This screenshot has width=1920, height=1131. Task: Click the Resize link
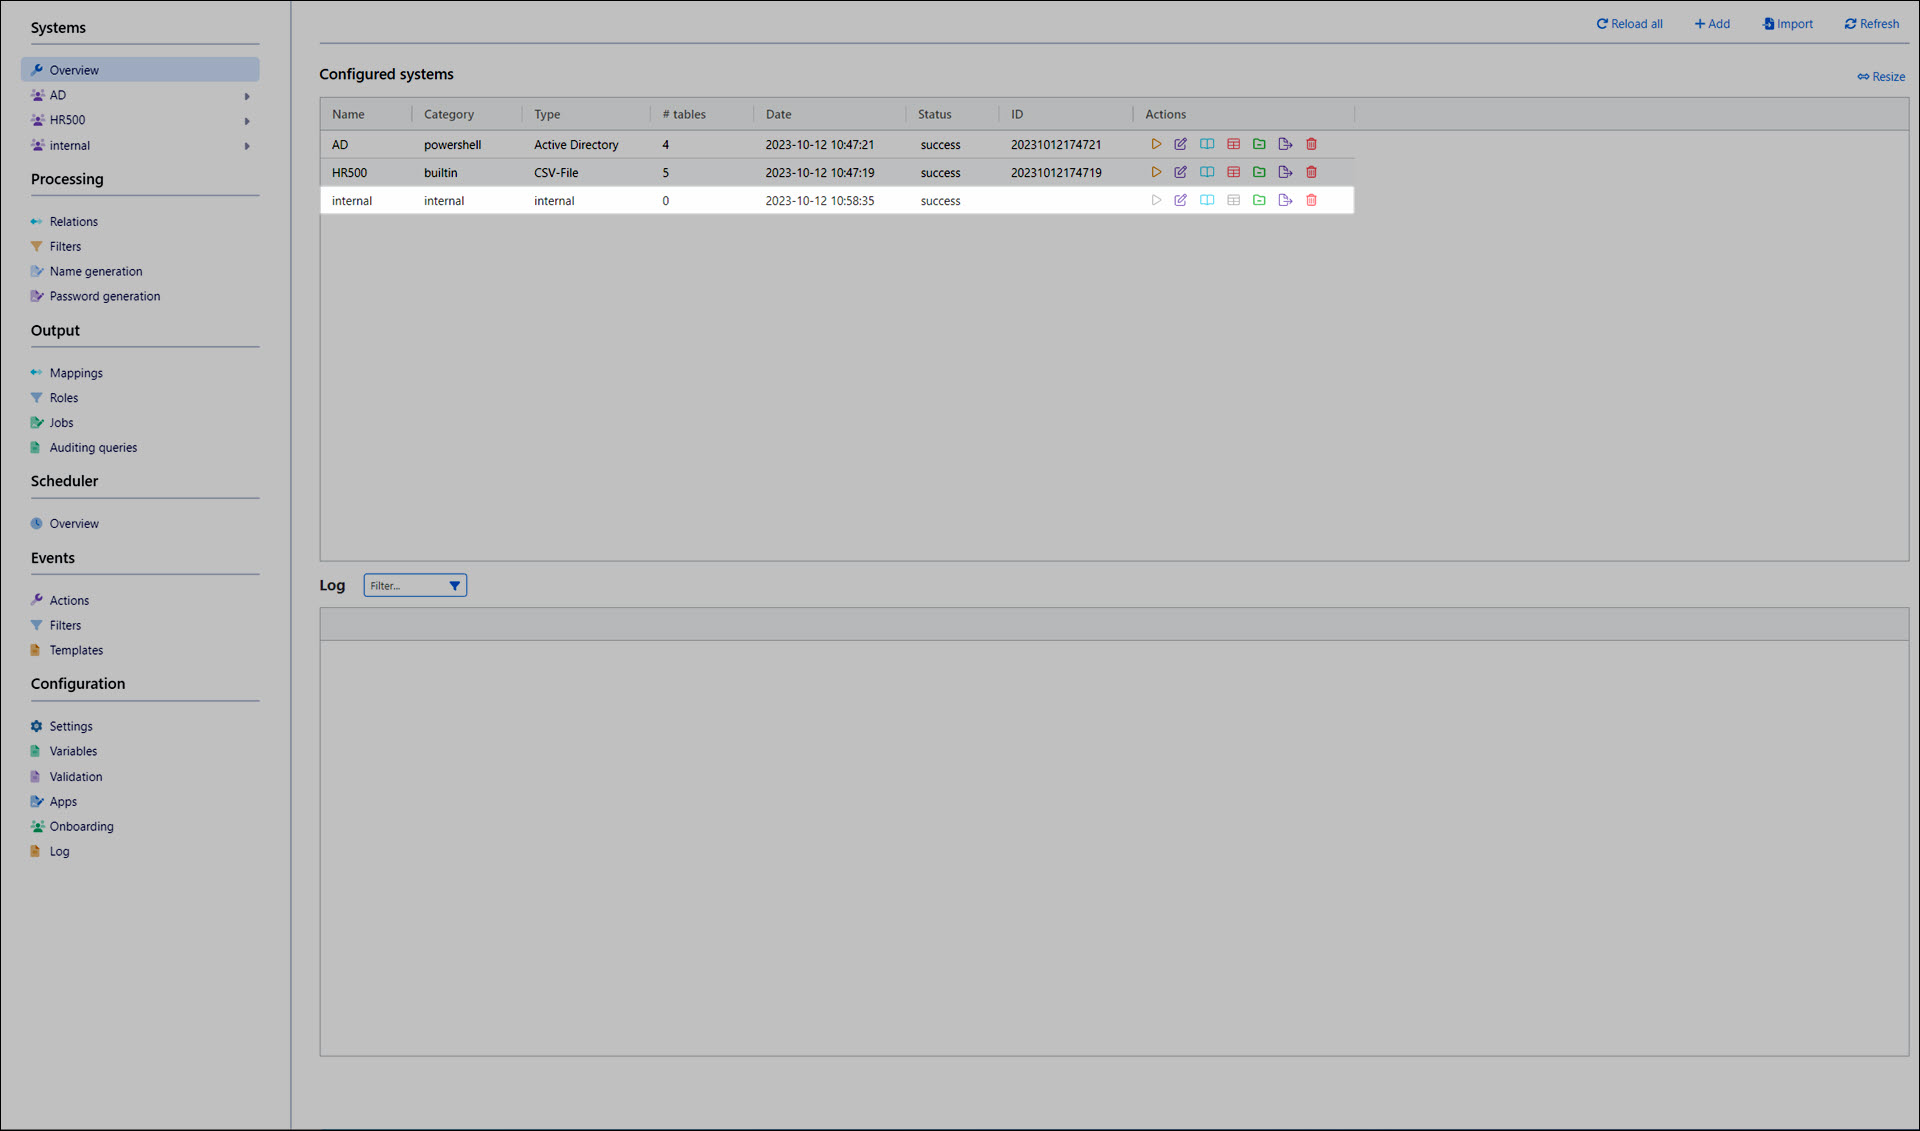1881,77
